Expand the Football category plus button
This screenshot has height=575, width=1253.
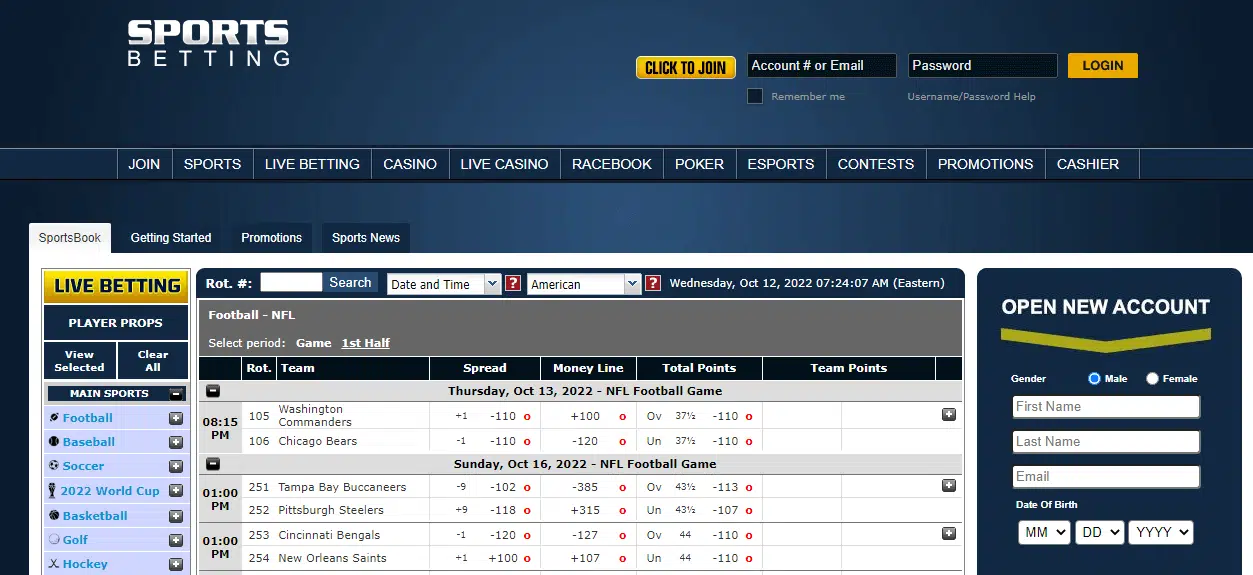click(x=176, y=418)
